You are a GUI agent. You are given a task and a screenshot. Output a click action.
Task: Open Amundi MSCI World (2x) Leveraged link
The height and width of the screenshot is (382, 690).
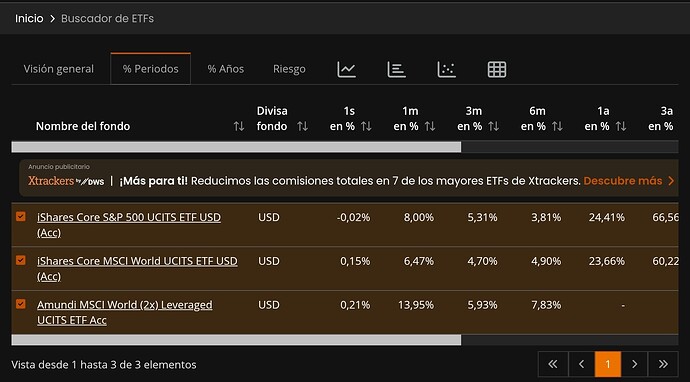tap(125, 312)
